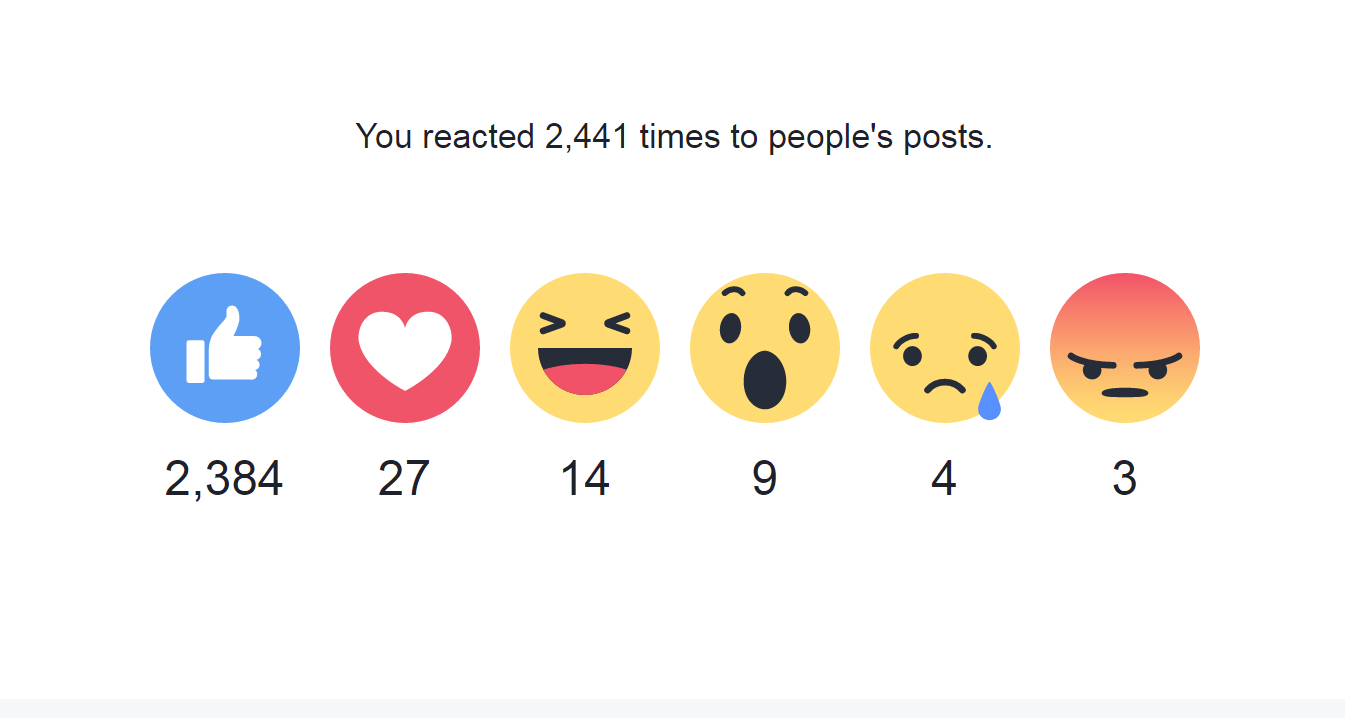Click the surprised Wow reaction icon

pos(765,347)
